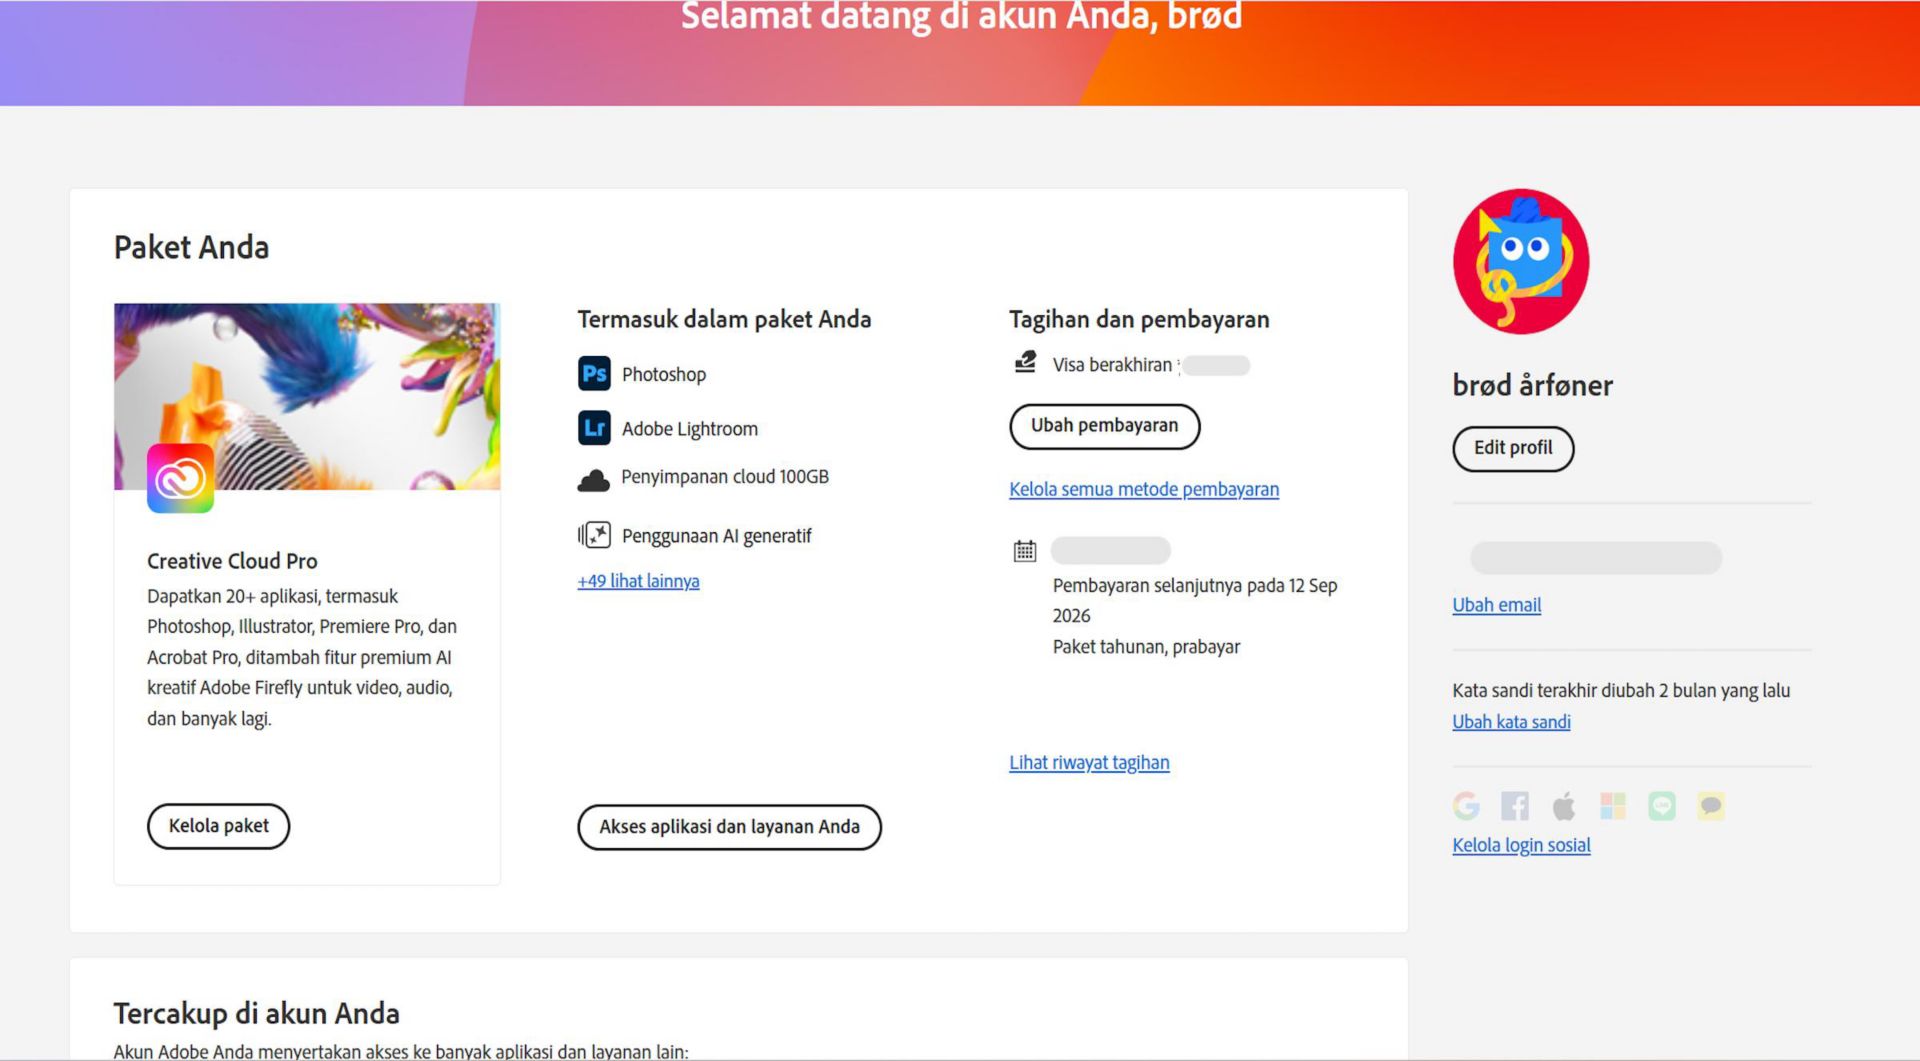Click the Apple login icon
This screenshot has height=1061, width=1920.
pos(1564,805)
